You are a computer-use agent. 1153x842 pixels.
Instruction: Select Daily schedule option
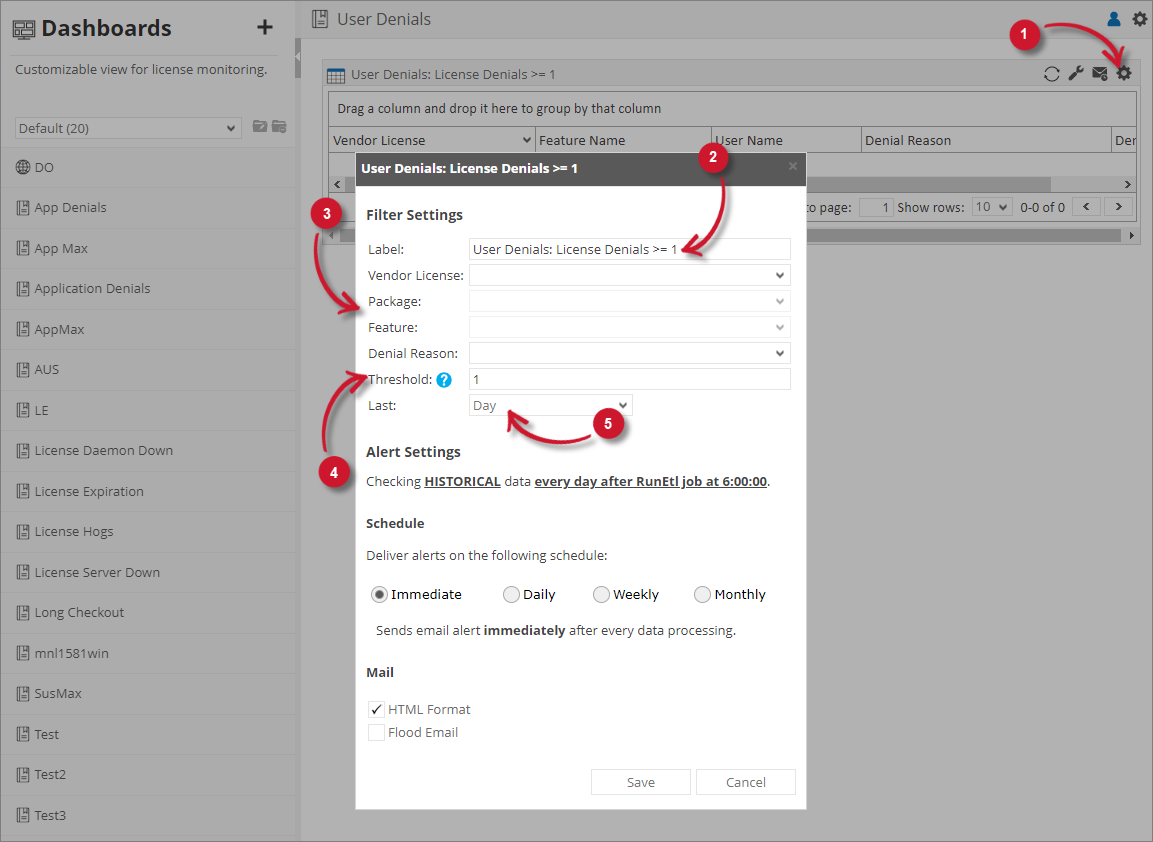(x=511, y=594)
